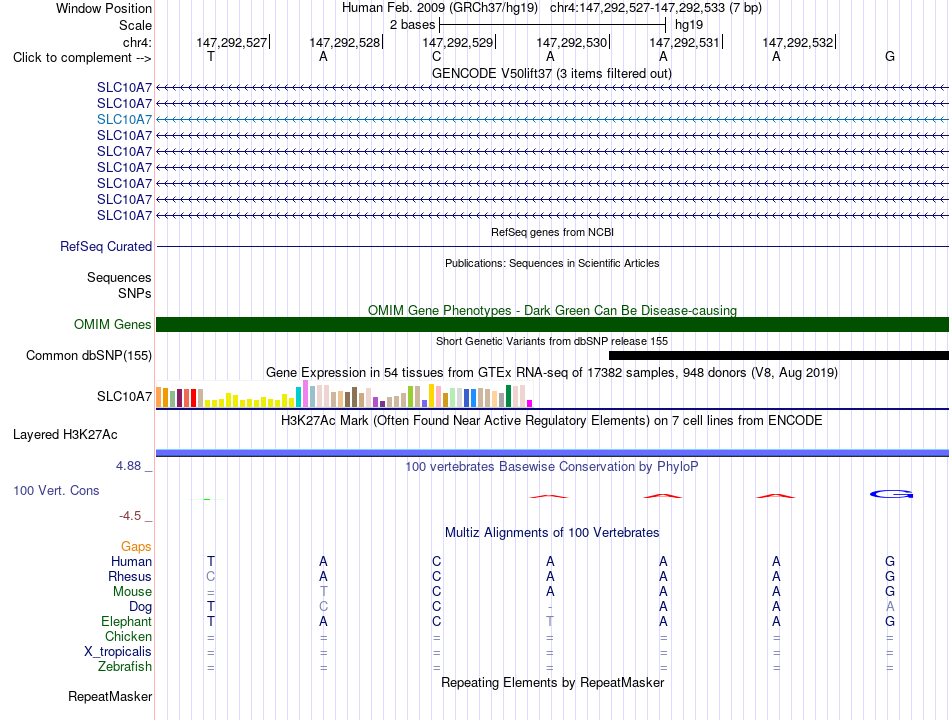Click the Window Position label

pos(104,8)
